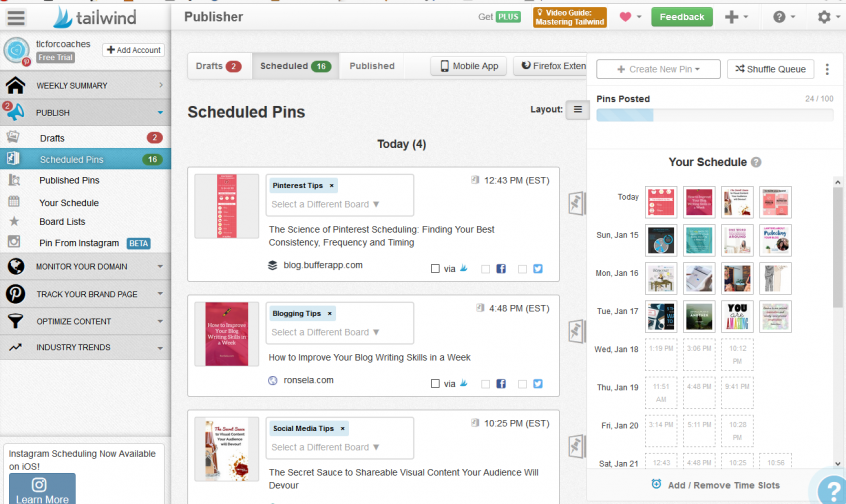Click Twitter icon on Pinterest Scheduling pin

click(x=538, y=269)
